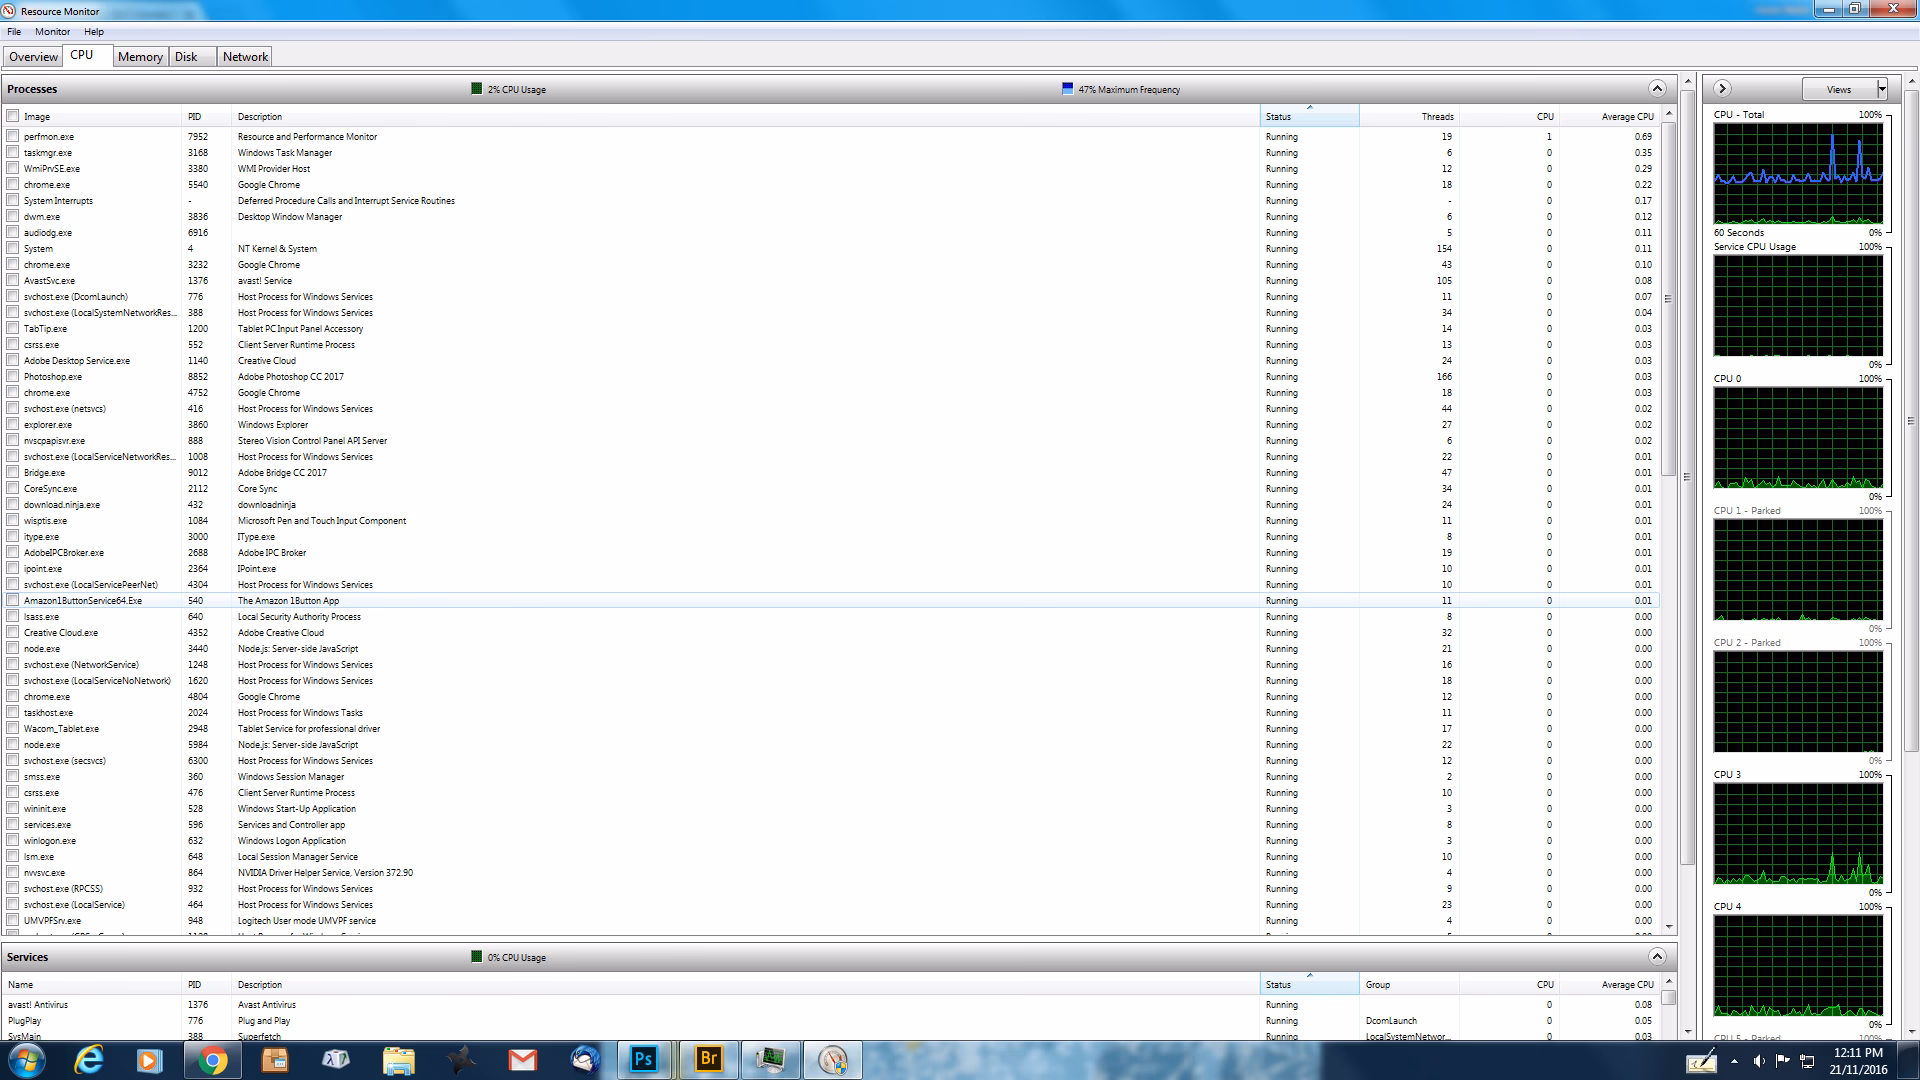Check the Photoshop.exe process checkbox
This screenshot has width=1920, height=1080.
pos(13,376)
